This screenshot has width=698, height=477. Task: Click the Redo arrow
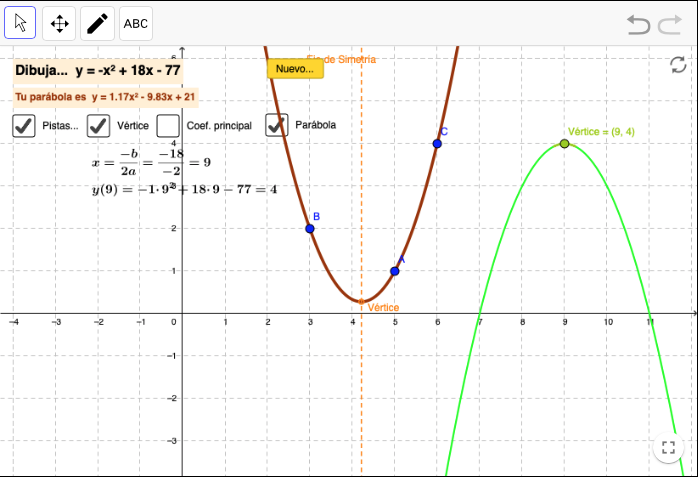(670, 25)
